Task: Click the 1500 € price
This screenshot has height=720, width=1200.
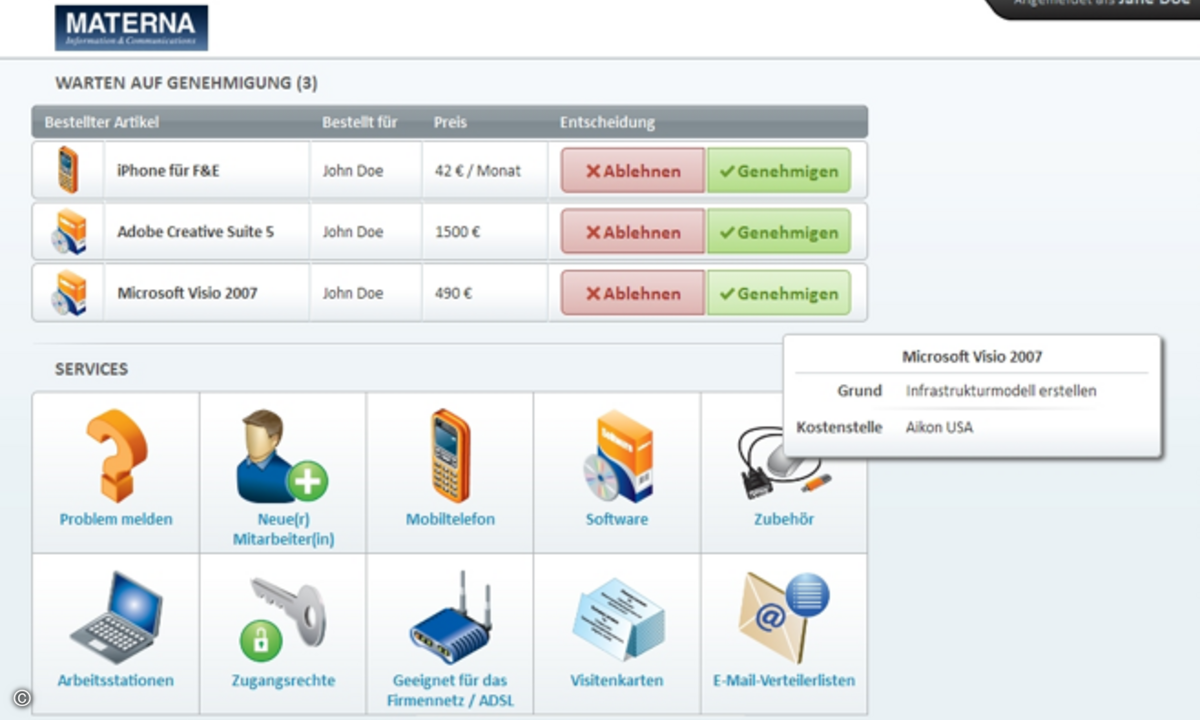Action: pos(457,232)
